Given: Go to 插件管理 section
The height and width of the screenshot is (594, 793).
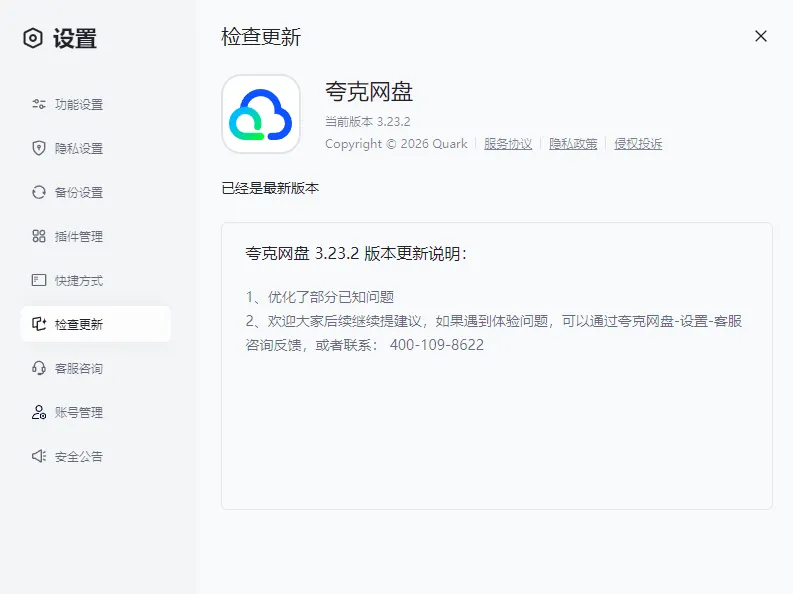Looking at the screenshot, I should point(96,236).
